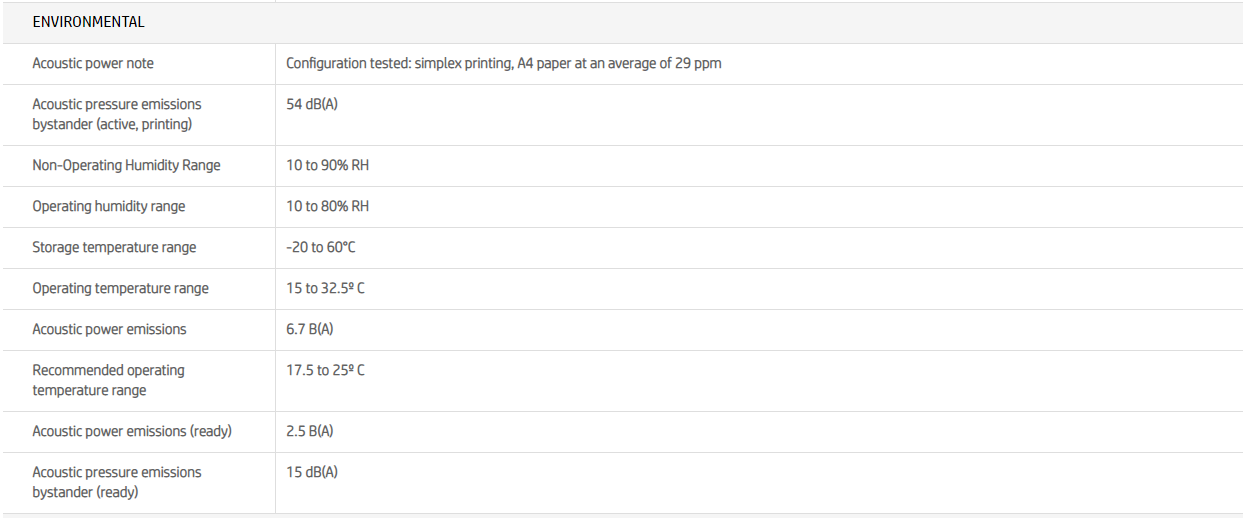
Task: Click the Non-Operating Humidity Range label
Action: 126,165
